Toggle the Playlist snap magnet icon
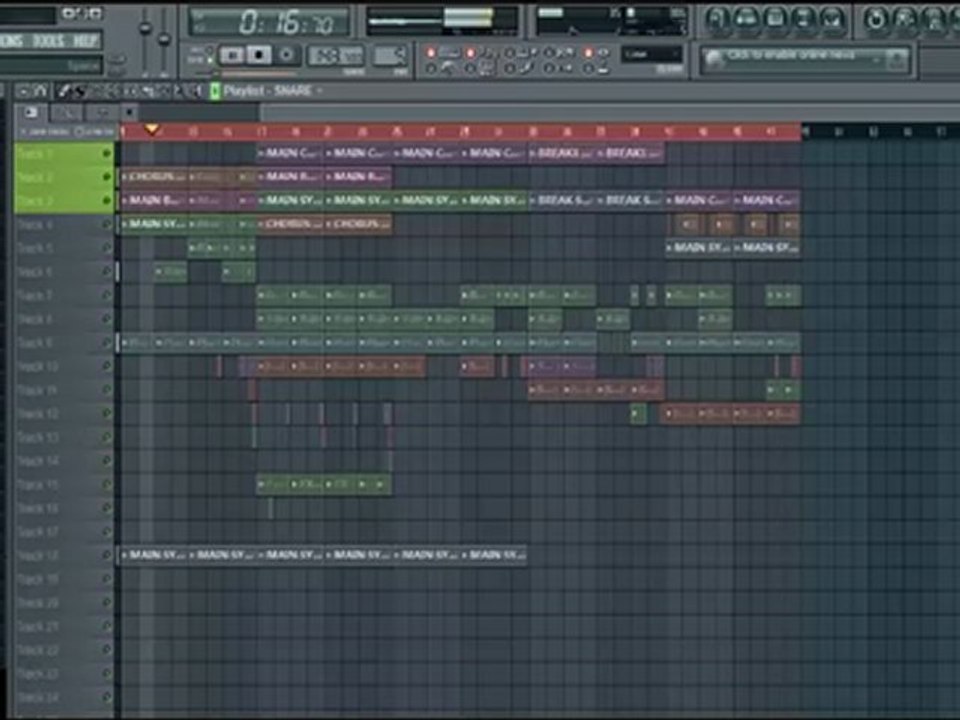This screenshot has width=960, height=720. point(40,91)
